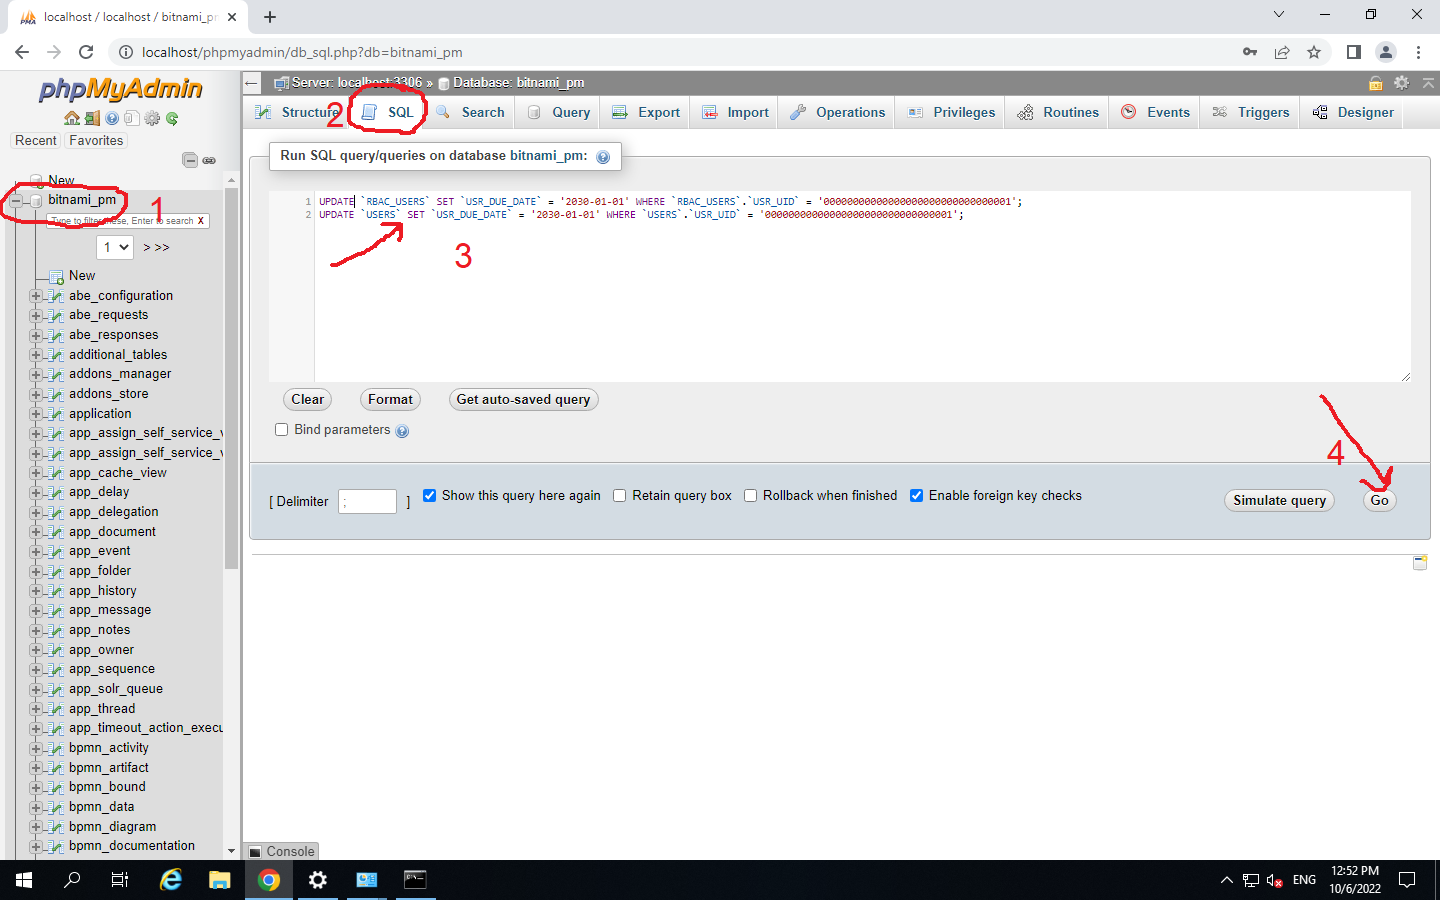1440x900 pixels.
Task: Open the Routines tab
Action: pyautogui.click(x=1058, y=113)
